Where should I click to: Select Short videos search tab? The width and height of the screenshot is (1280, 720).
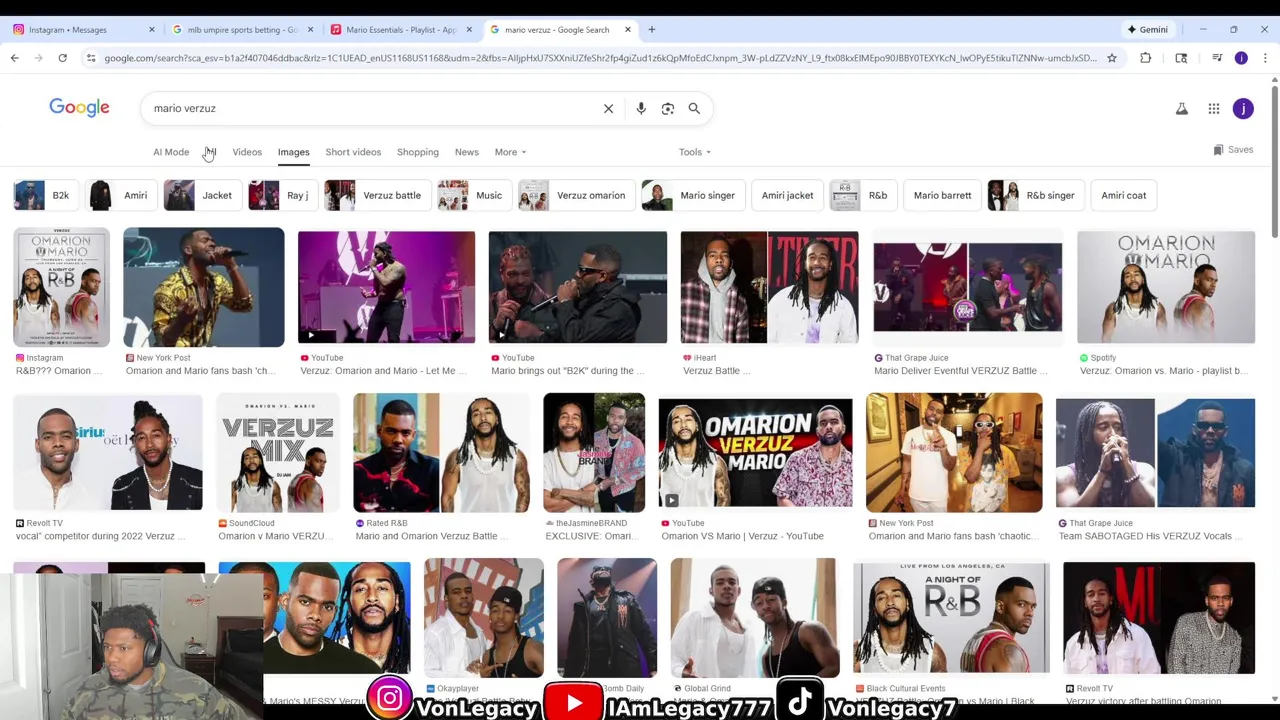(x=353, y=152)
